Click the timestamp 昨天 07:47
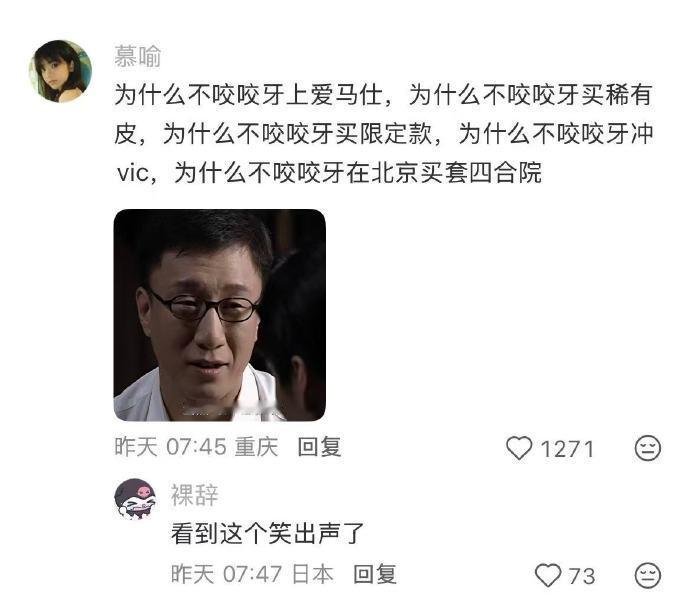Screen dimensions: 690x604 point(227,574)
